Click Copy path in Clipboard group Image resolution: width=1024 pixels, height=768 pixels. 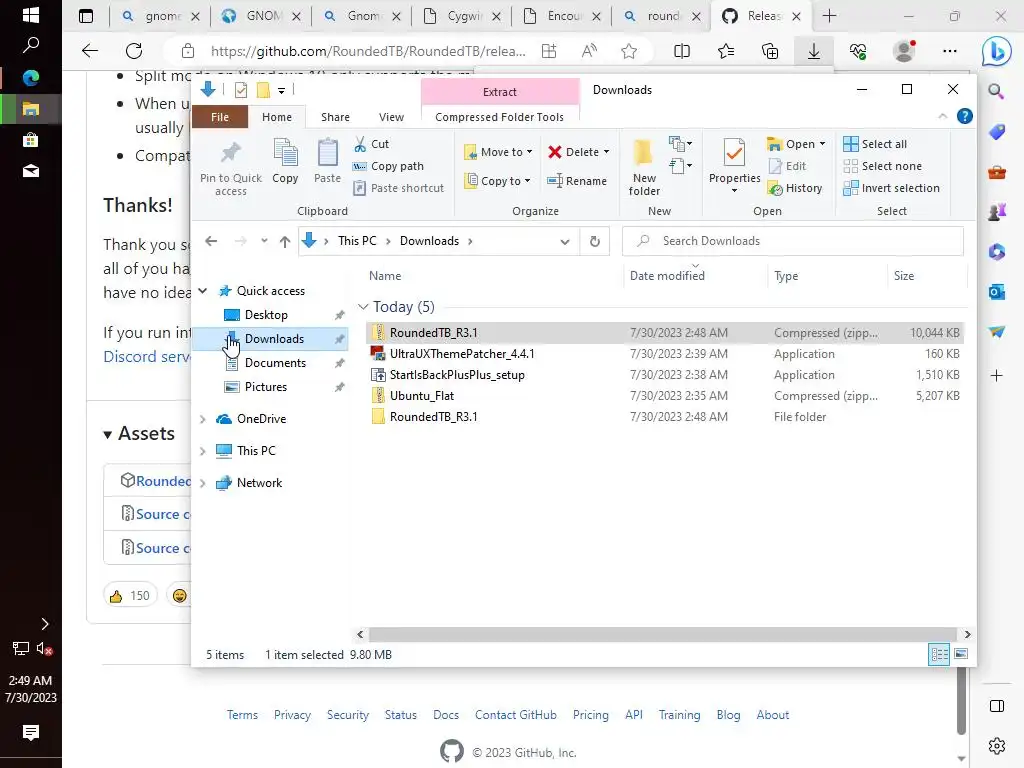pos(389,166)
